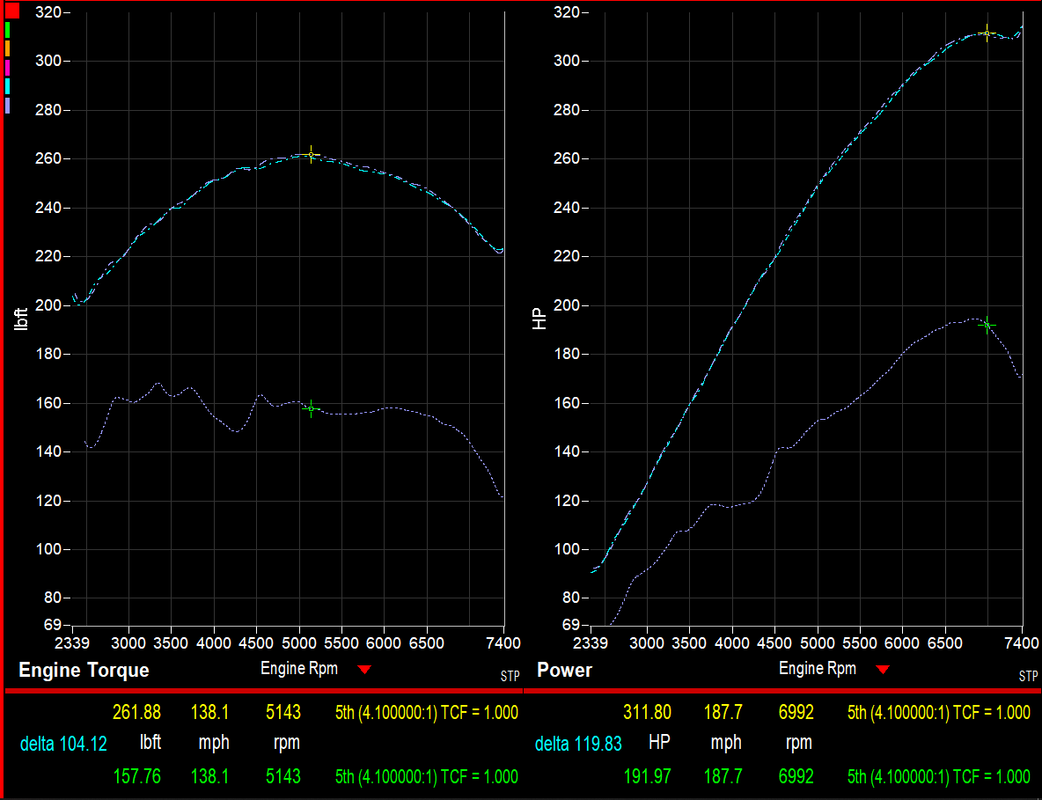The width and height of the screenshot is (1042, 800).
Task: Click the green 5143 rpm torque reading
Action: (x=282, y=775)
